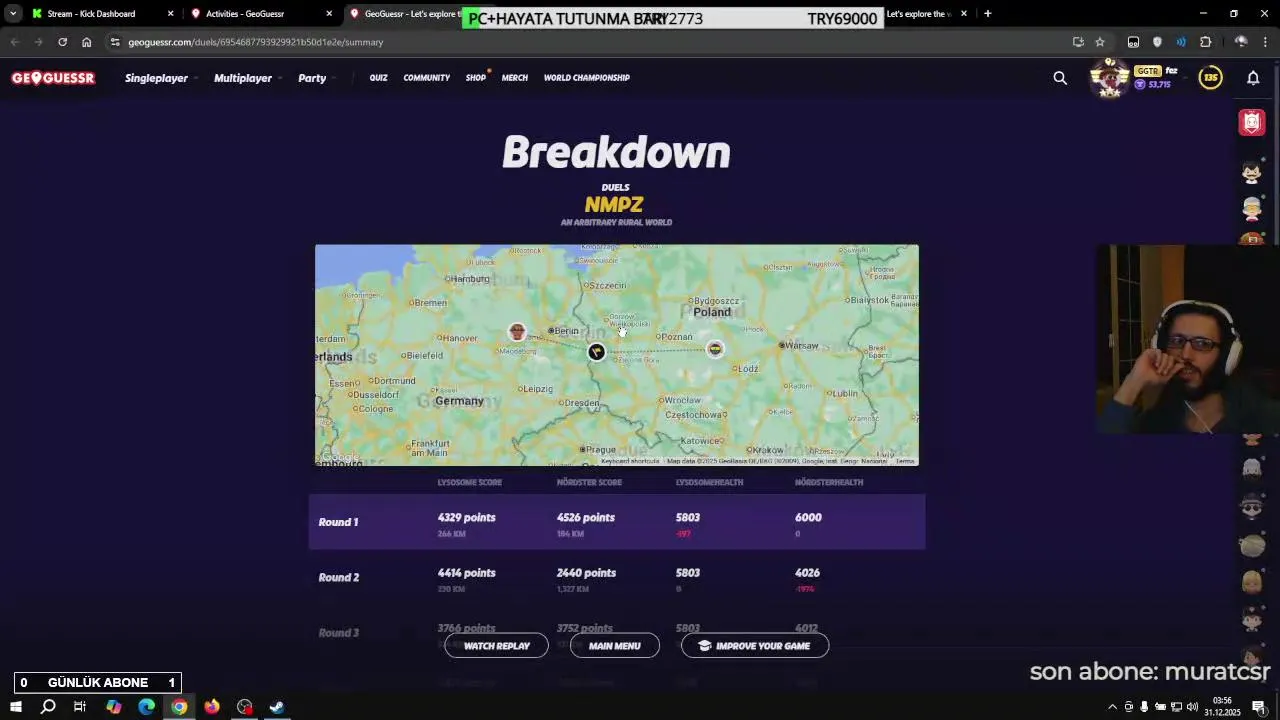Image resolution: width=1280 pixels, height=720 pixels.
Task: Close the Kick Dashboard tab
Action: [x=170, y=14]
